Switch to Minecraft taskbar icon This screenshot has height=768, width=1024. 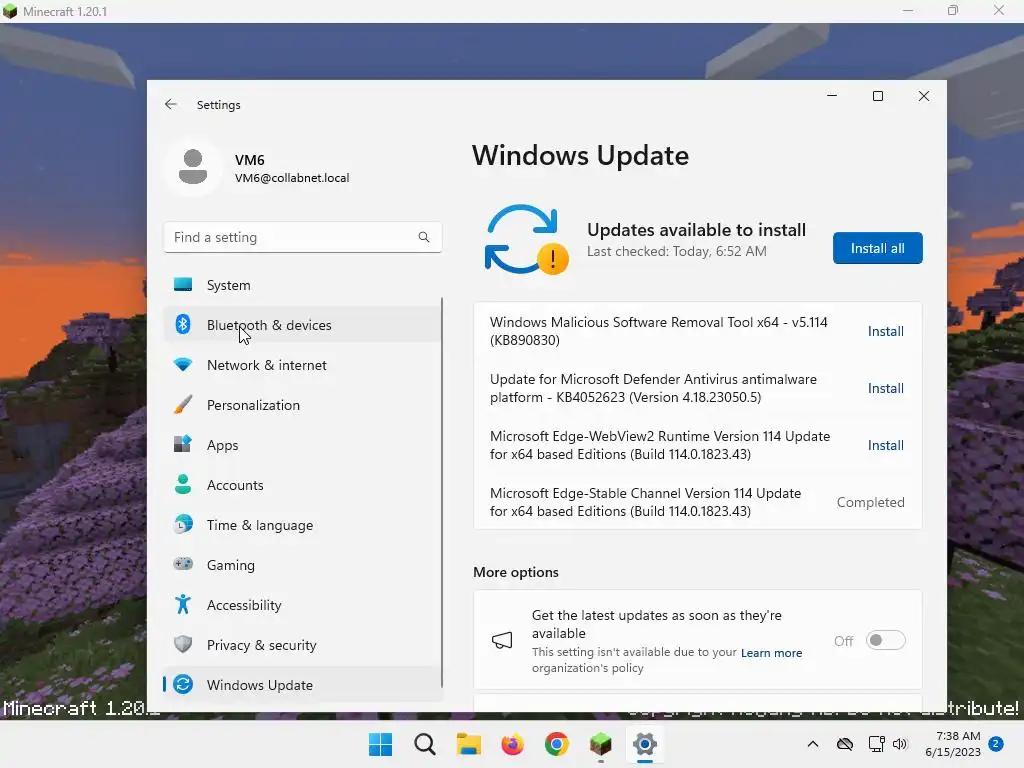coord(600,744)
